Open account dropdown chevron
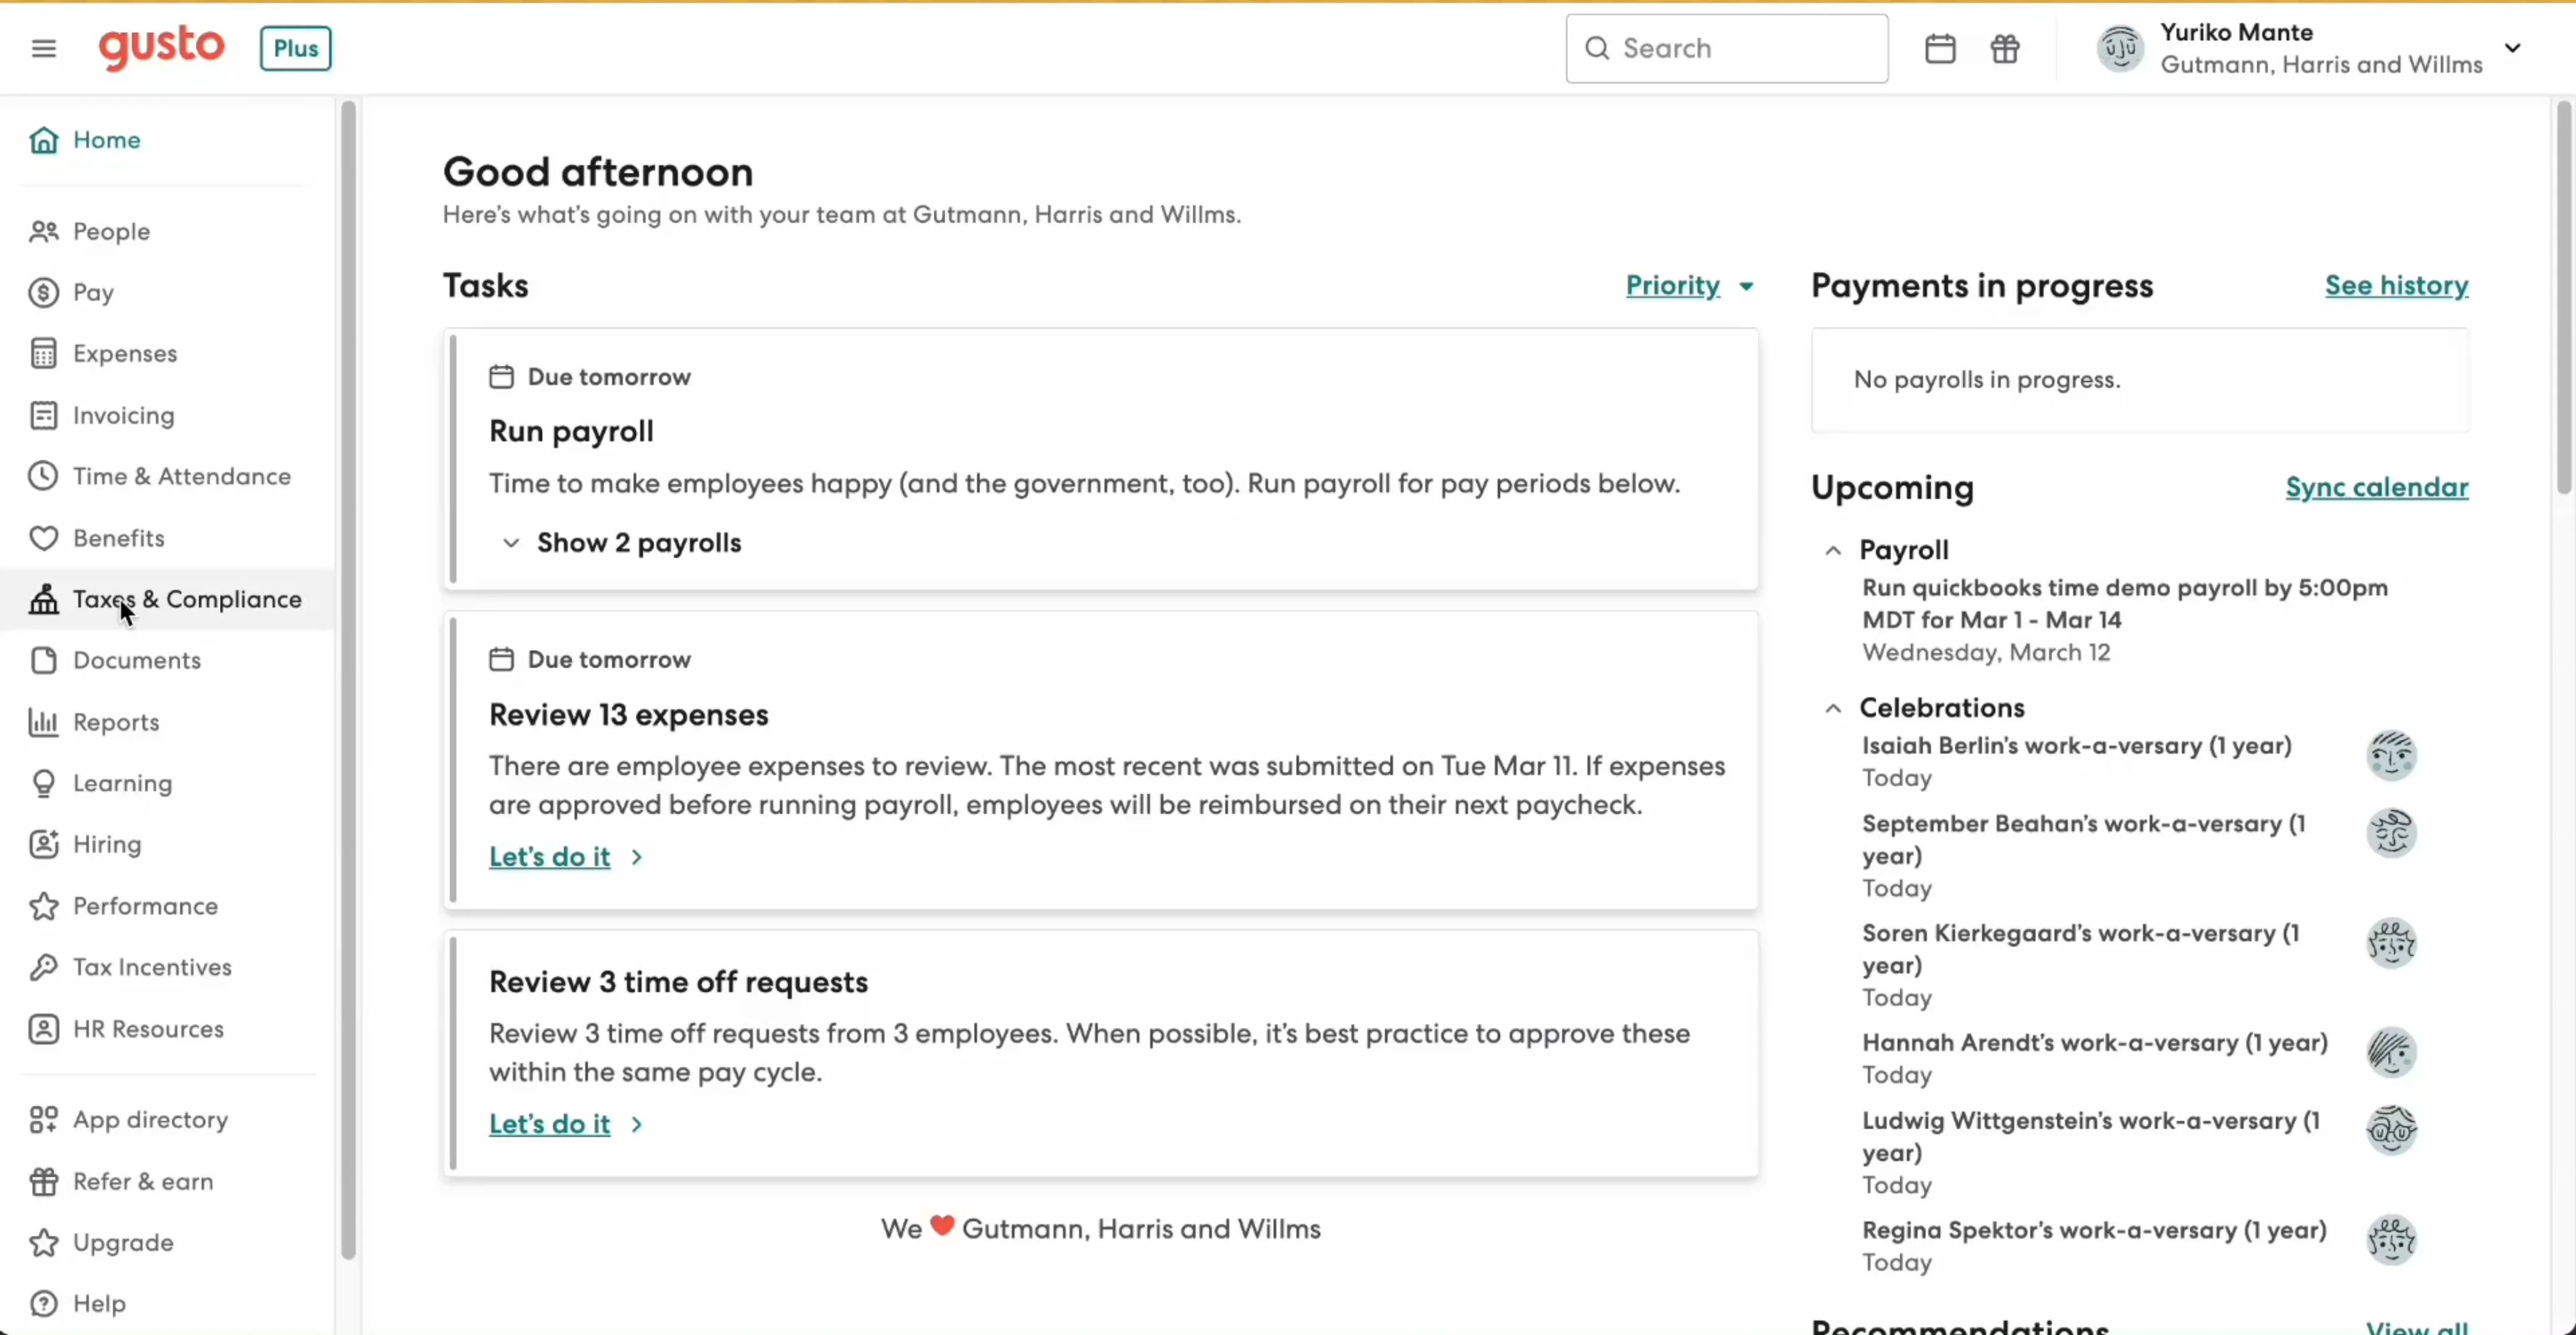The image size is (2576, 1335). click(2512, 48)
